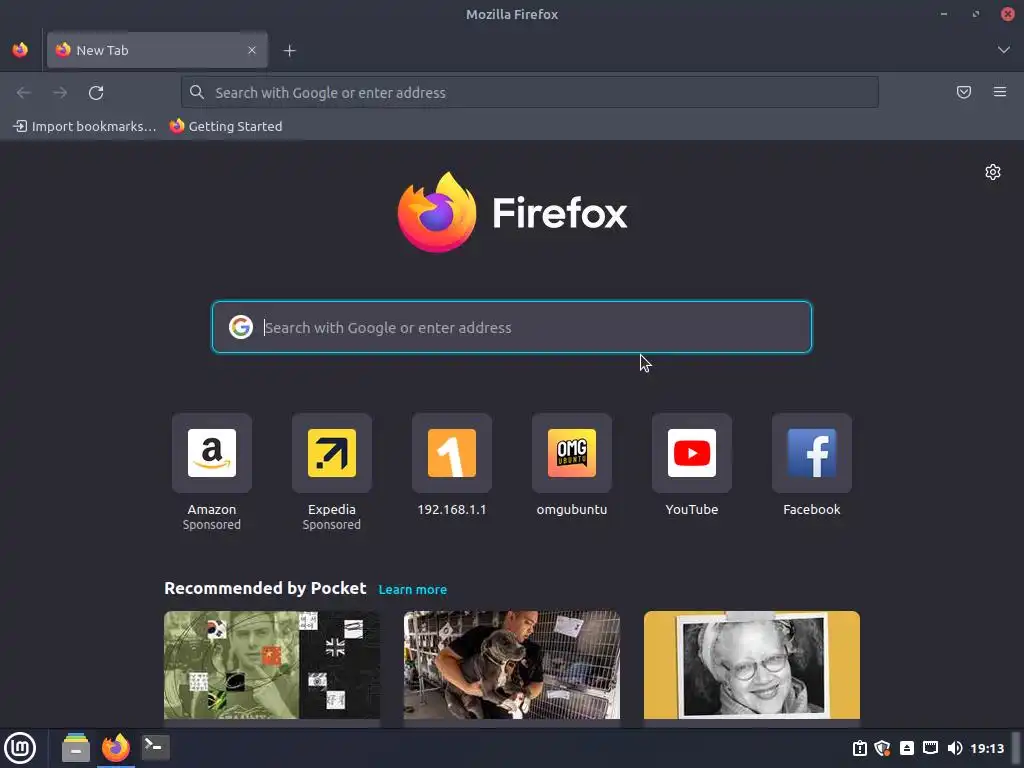Click the Google icon in search box
The height and width of the screenshot is (768, 1024).
pyautogui.click(x=240, y=327)
